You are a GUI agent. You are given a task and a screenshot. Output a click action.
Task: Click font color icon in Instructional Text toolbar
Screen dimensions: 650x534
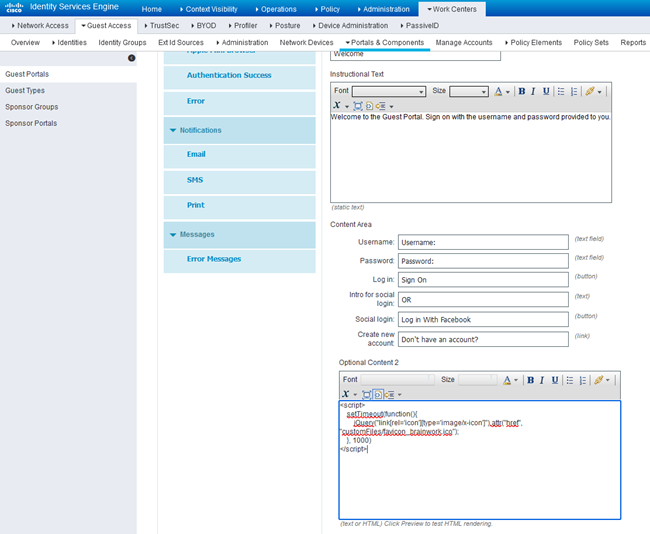[x=498, y=91]
